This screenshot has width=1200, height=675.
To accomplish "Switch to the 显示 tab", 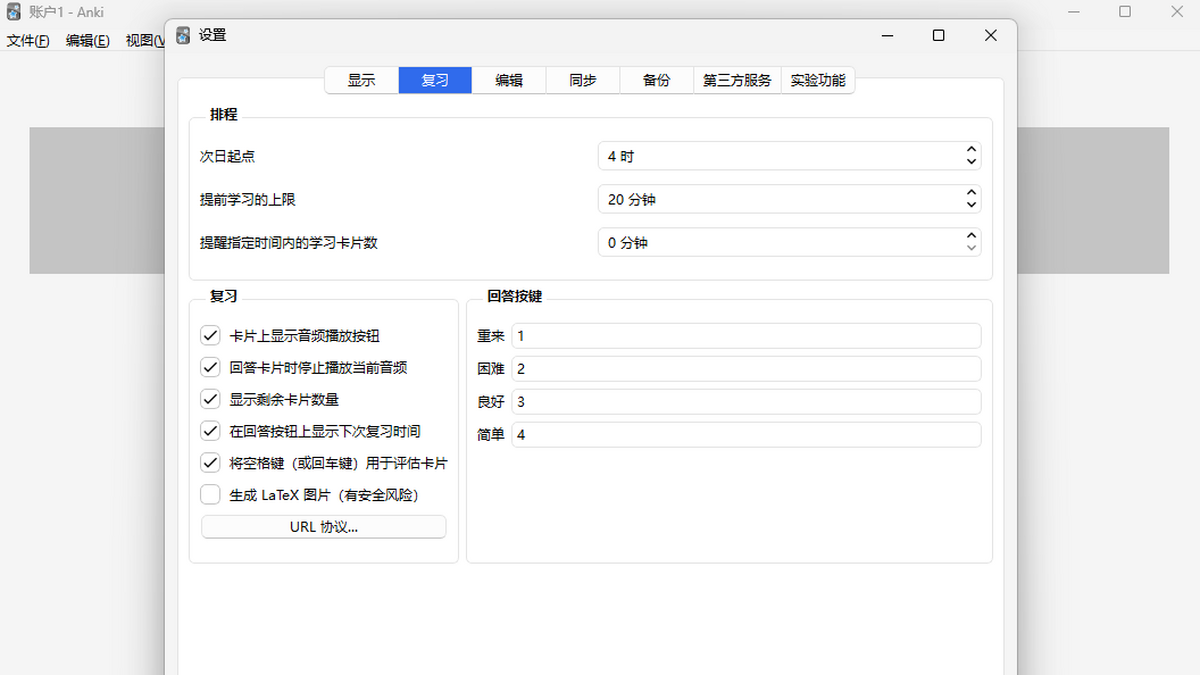I will click(x=362, y=80).
